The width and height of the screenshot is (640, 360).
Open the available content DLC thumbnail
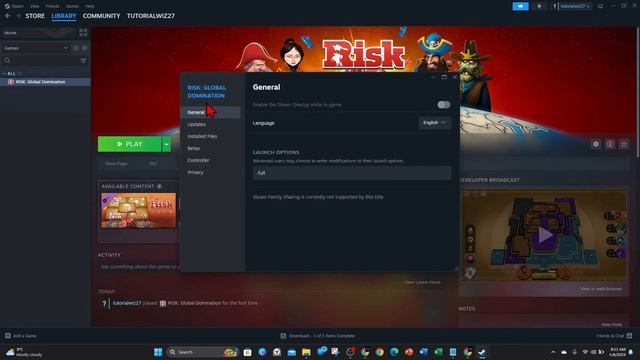pyautogui.click(x=139, y=211)
